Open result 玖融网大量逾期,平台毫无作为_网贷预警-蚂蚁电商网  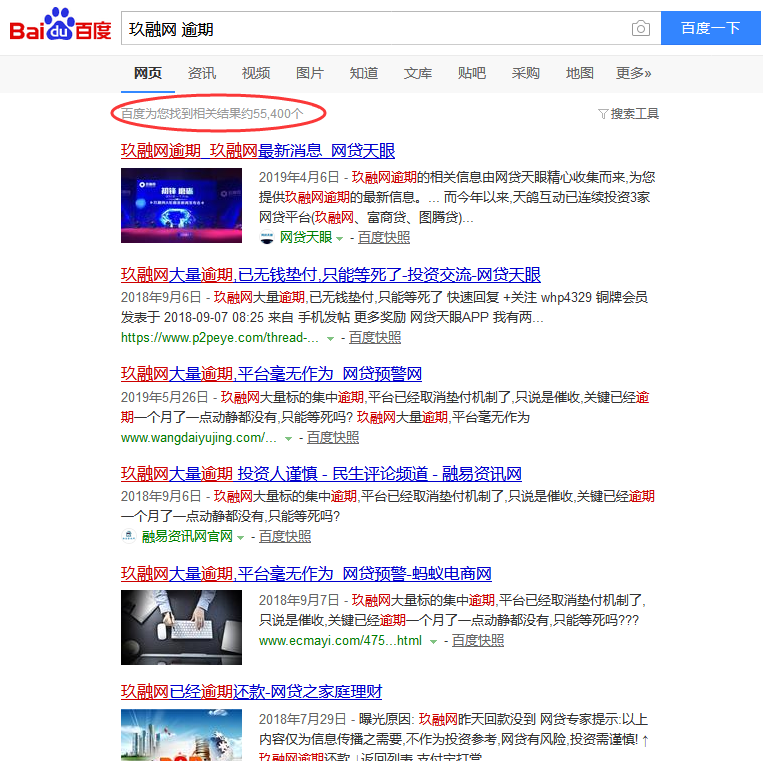coord(306,574)
